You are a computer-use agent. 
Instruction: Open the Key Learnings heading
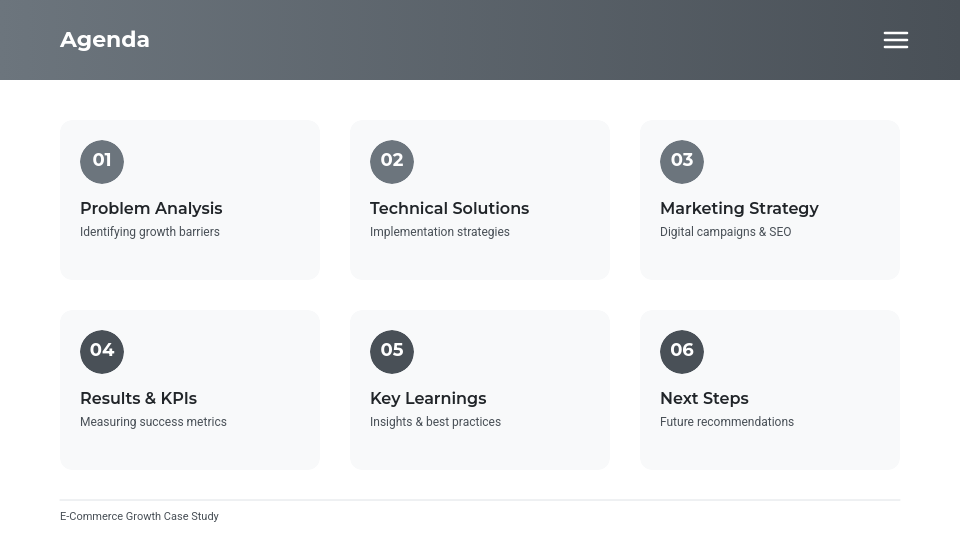tap(428, 398)
